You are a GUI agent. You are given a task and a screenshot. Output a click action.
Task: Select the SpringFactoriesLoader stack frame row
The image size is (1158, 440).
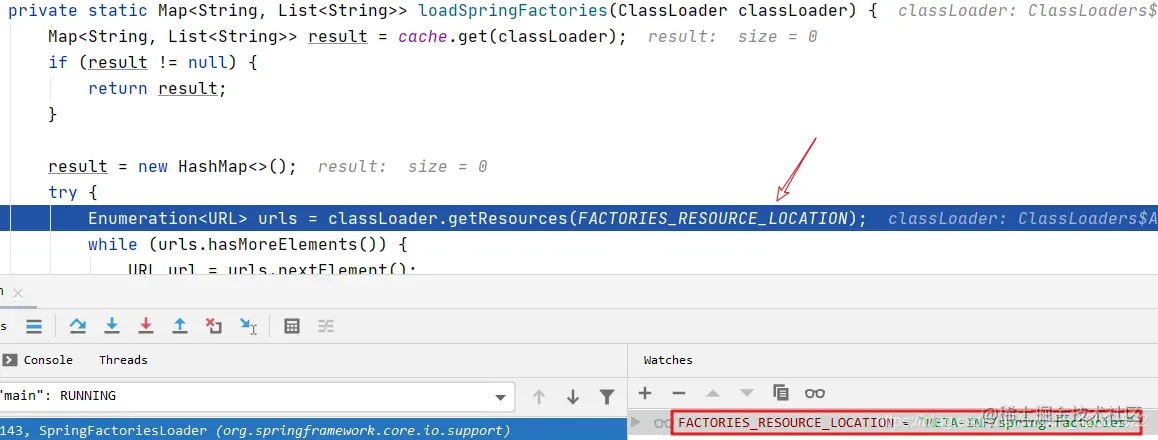pos(313,430)
